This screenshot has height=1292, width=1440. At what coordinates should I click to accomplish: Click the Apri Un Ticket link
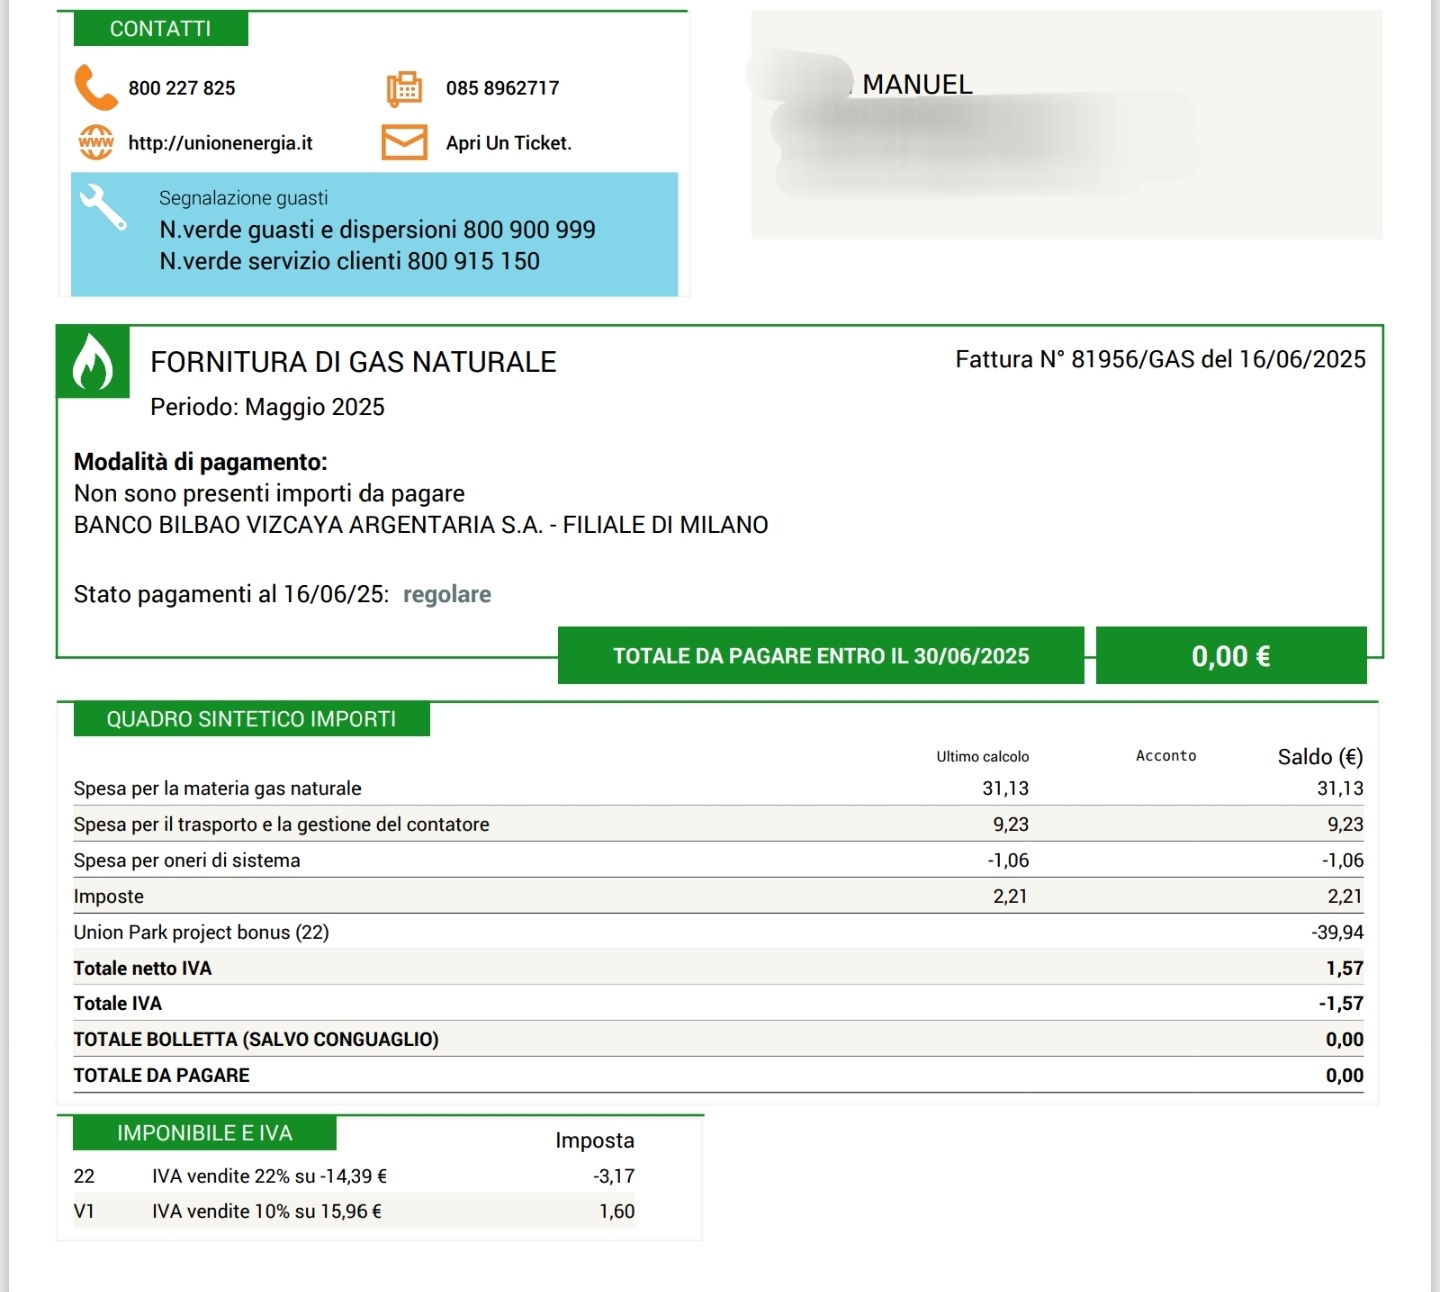coord(509,143)
